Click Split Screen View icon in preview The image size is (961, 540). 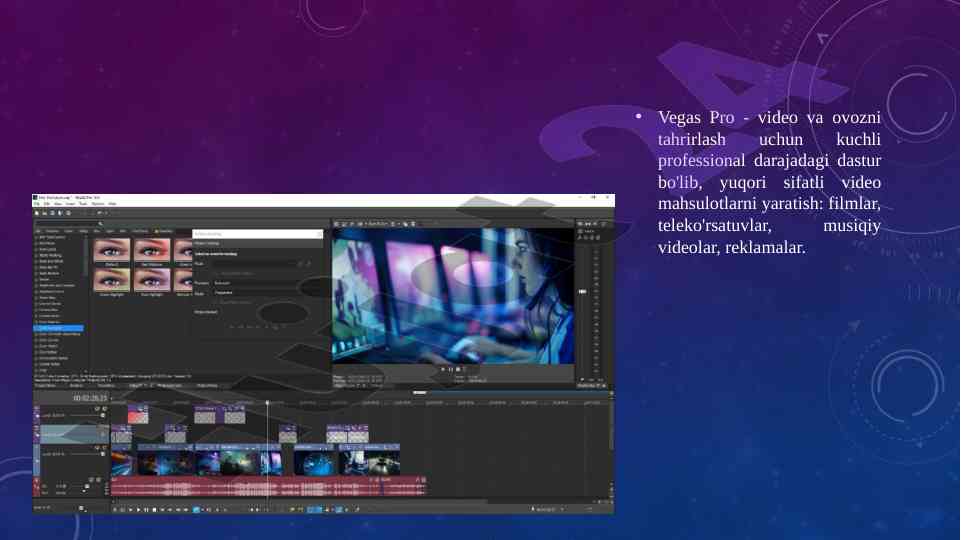(360, 224)
